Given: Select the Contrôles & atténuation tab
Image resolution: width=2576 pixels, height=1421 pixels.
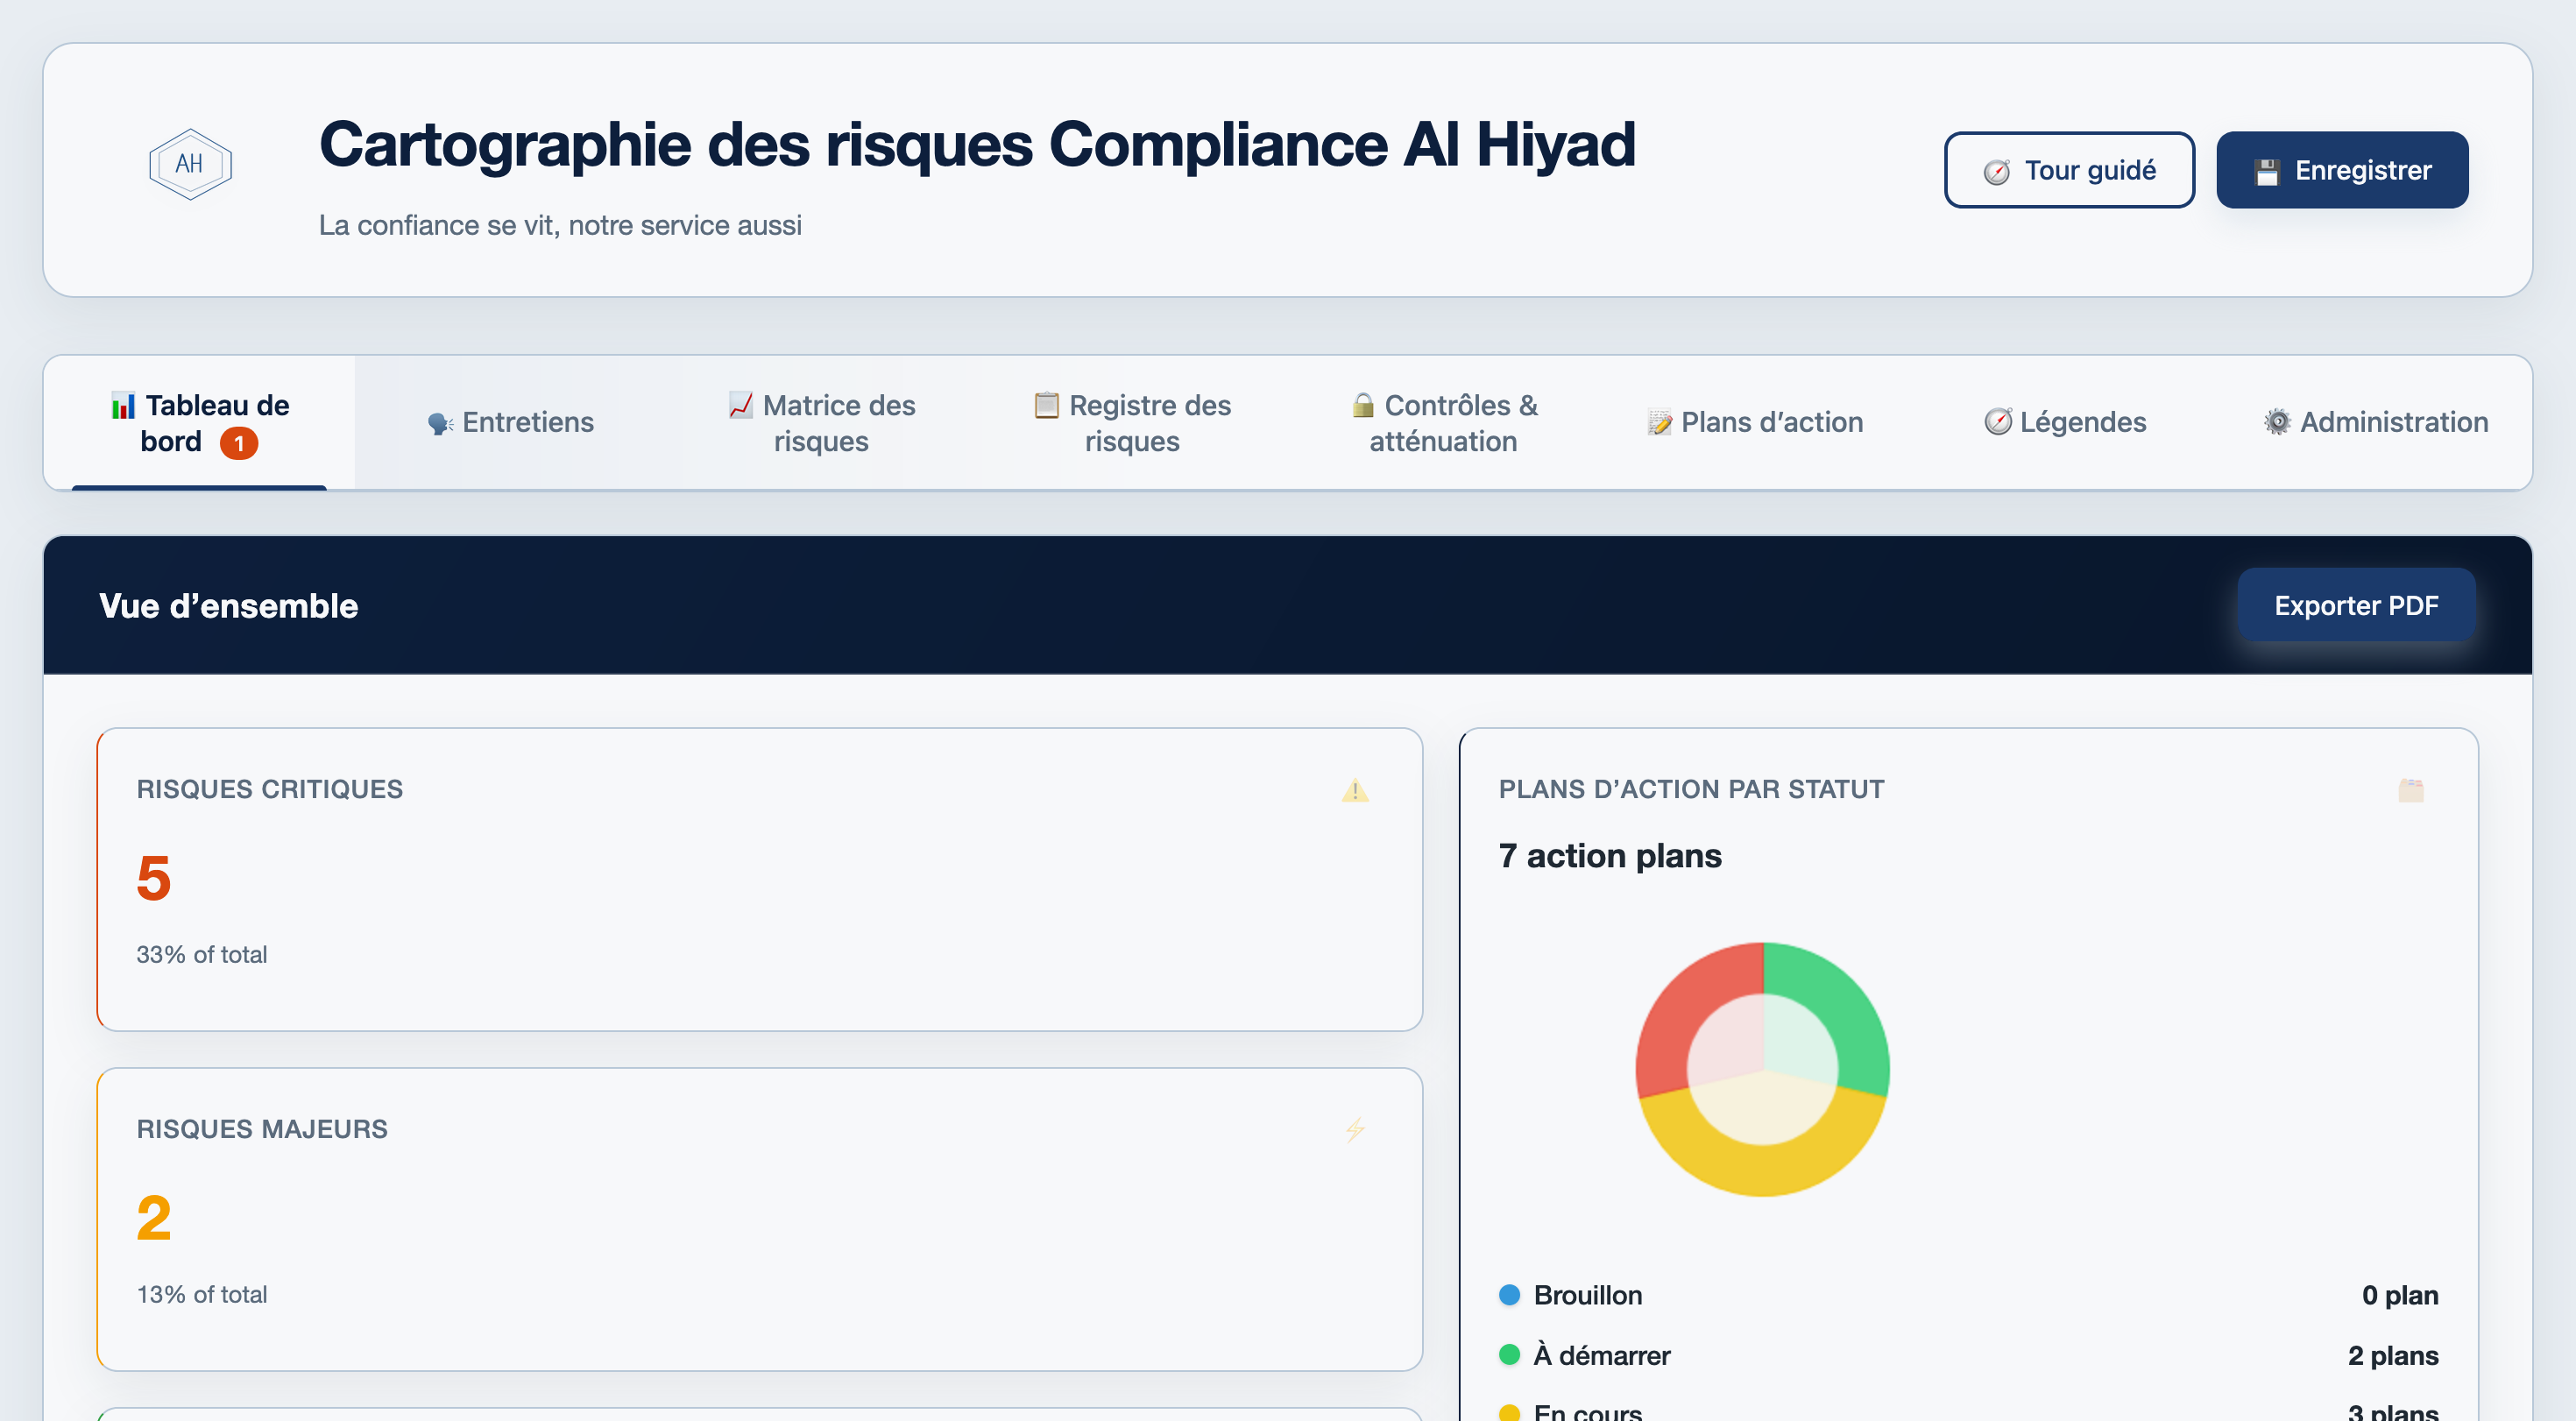Looking at the screenshot, I should point(1443,423).
